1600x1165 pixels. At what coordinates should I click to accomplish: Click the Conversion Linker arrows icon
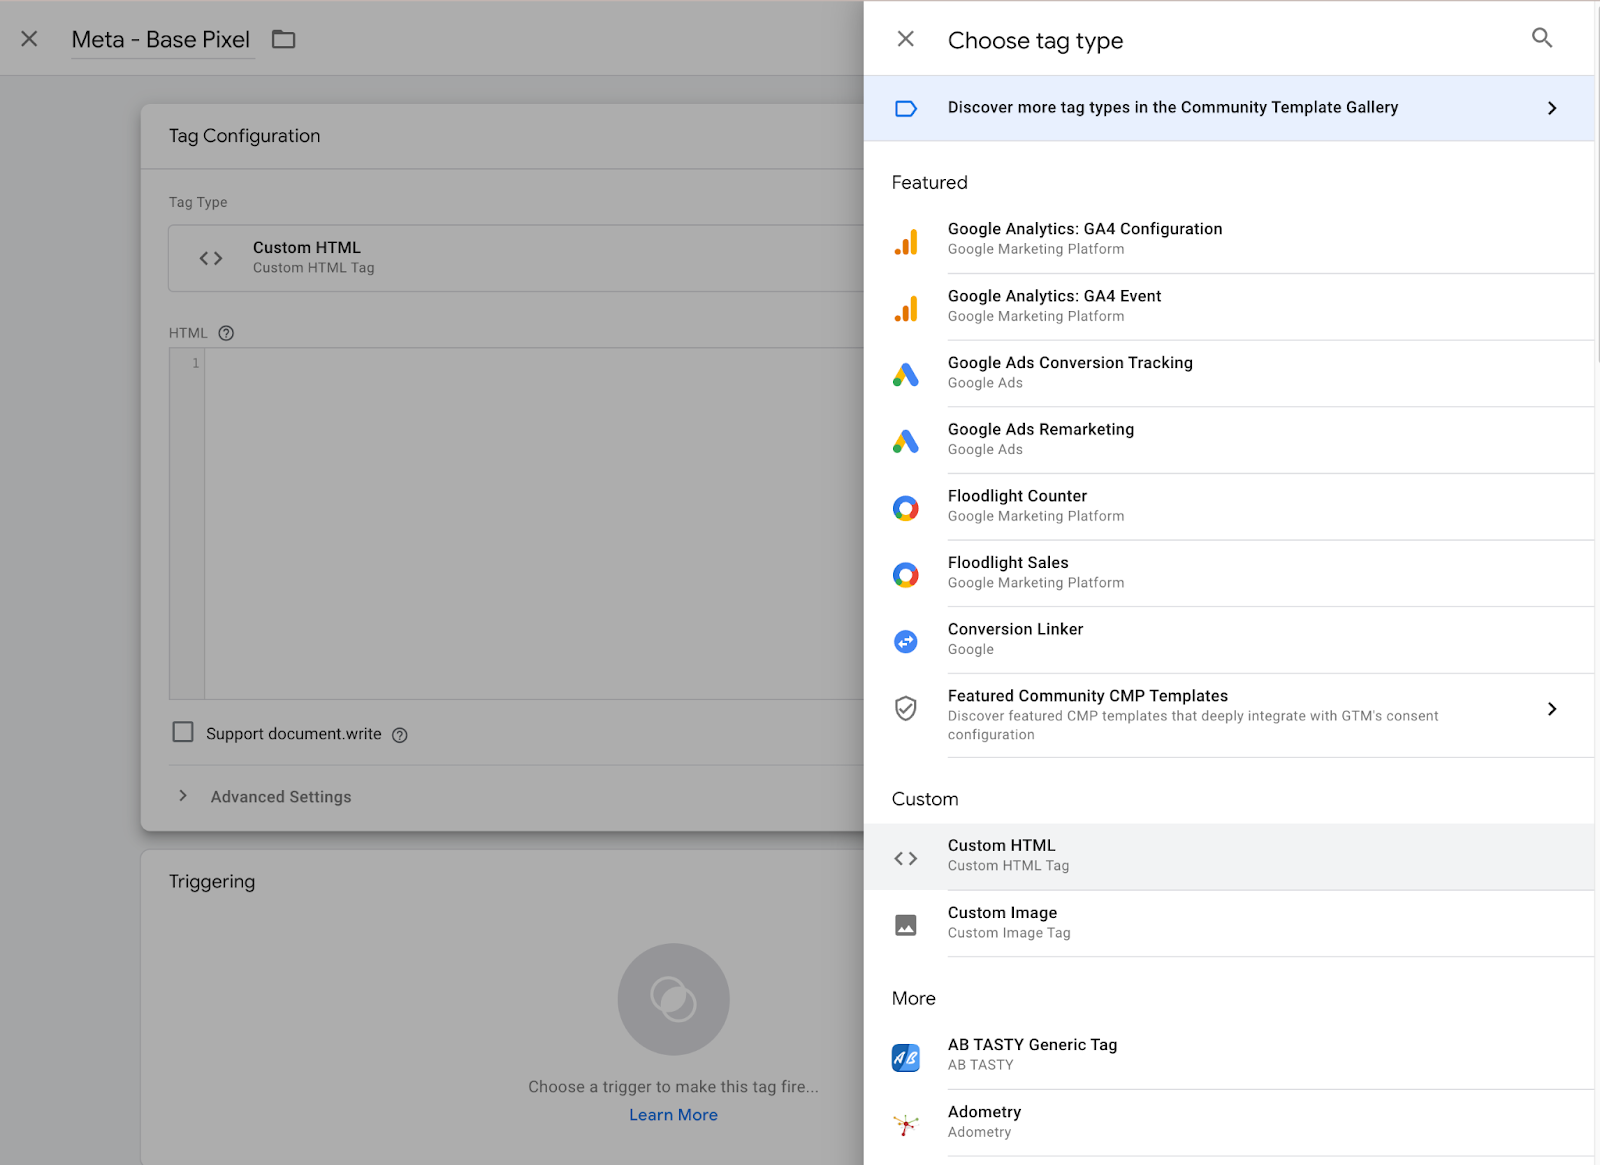tap(906, 641)
